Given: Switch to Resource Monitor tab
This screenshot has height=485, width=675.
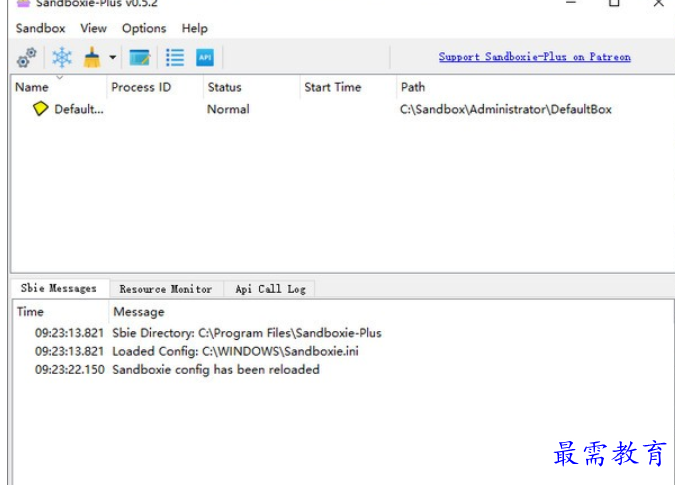Looking at the screenshot, I should click(x=166, y=289).
